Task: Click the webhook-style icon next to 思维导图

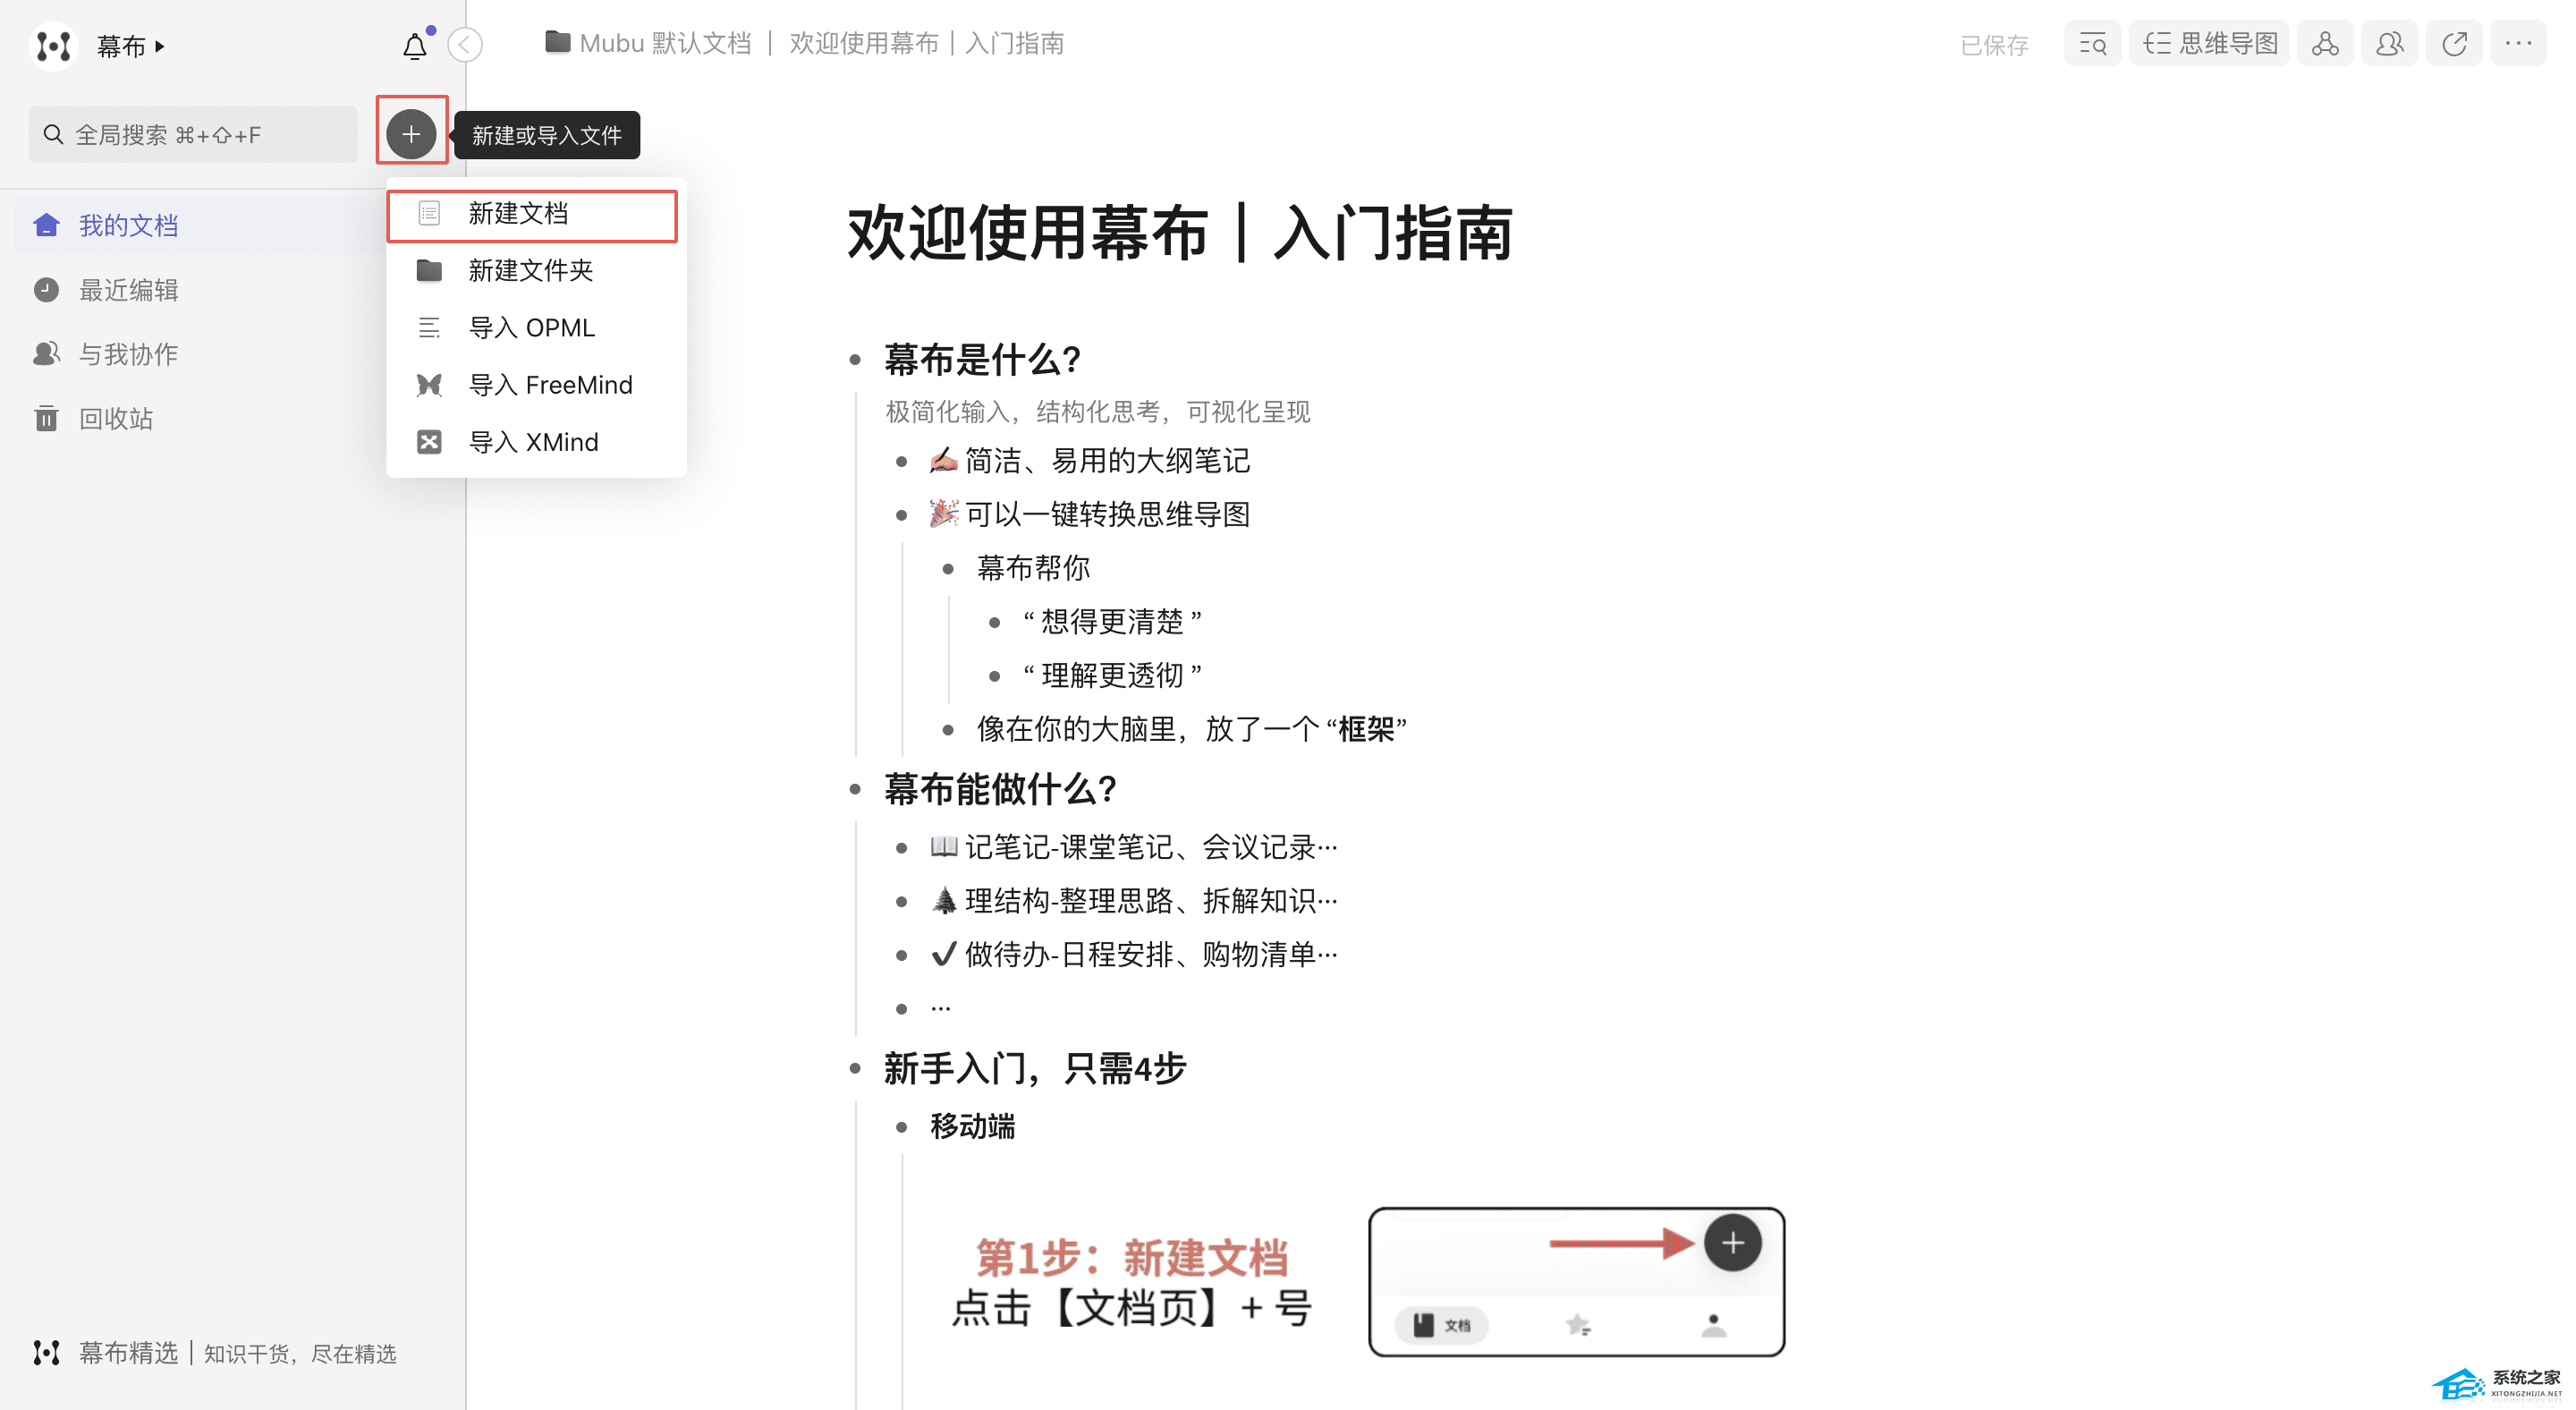Action: 2325,44
